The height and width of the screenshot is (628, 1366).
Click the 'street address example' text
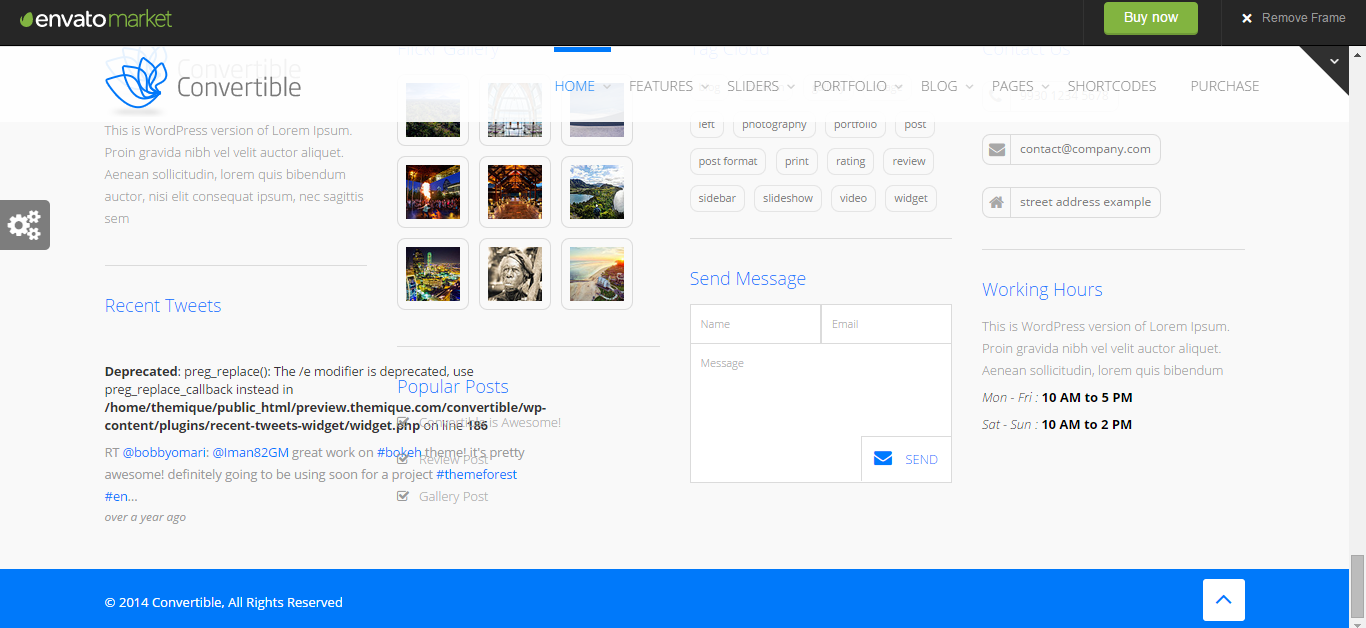1085,202
